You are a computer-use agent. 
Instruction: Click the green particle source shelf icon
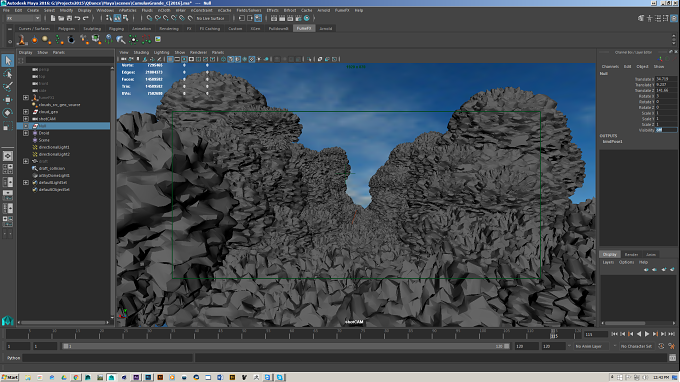point(59,39)
